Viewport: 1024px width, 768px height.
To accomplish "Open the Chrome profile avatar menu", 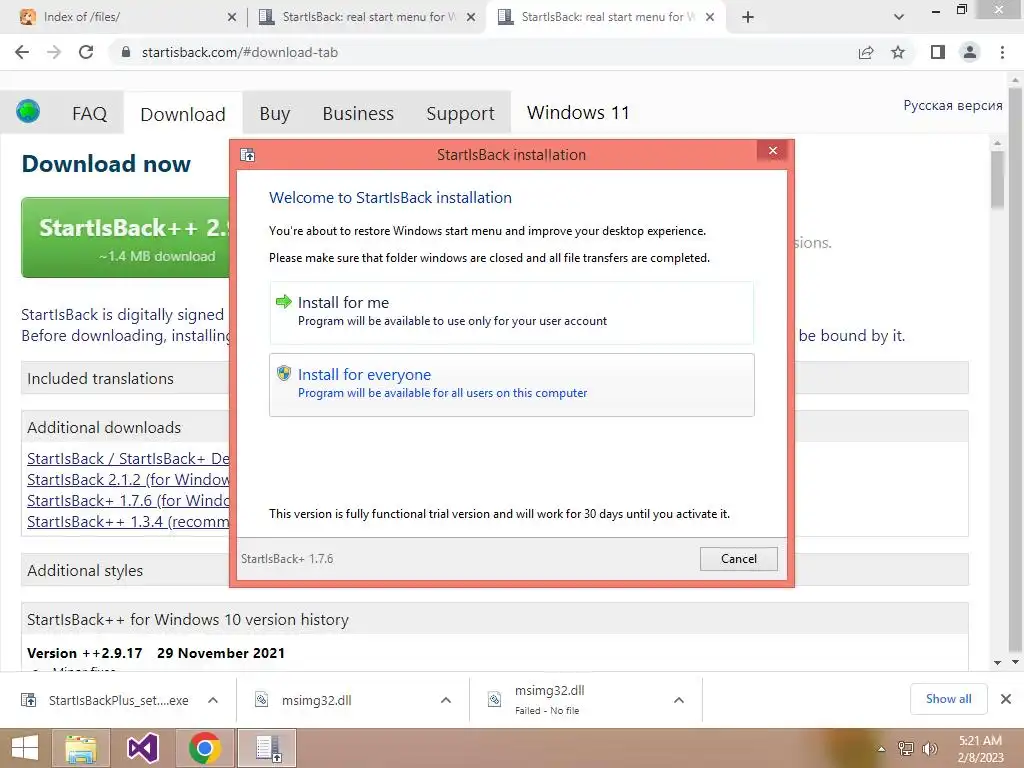I will click(x=970, y=52).
